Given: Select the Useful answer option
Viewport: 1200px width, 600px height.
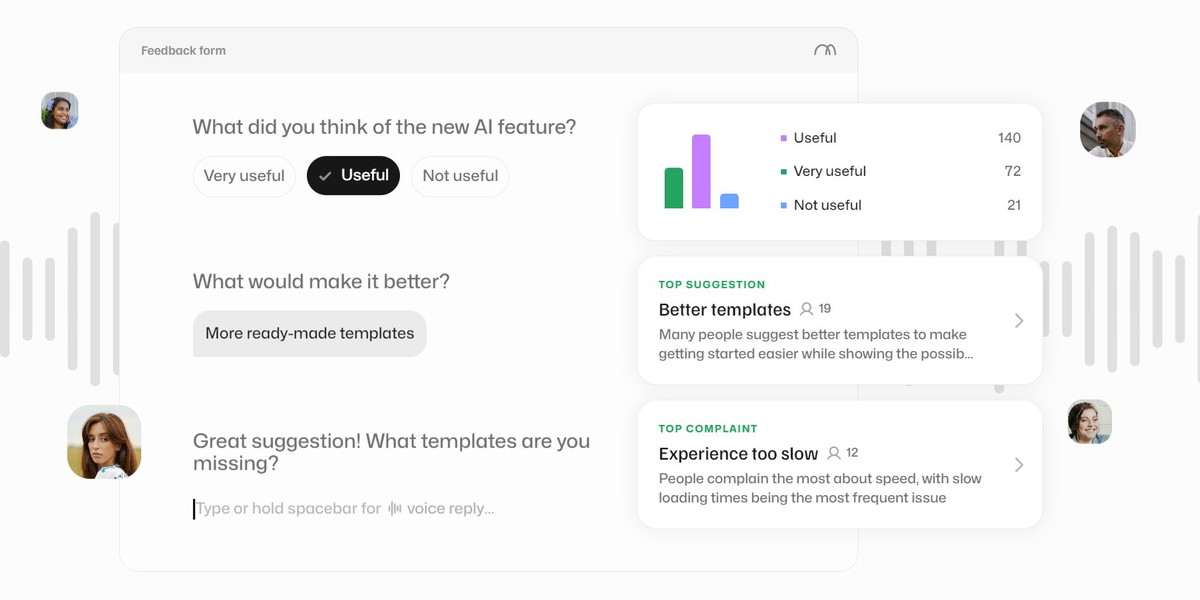Looking at the screenshot, I should coord(354,176).
